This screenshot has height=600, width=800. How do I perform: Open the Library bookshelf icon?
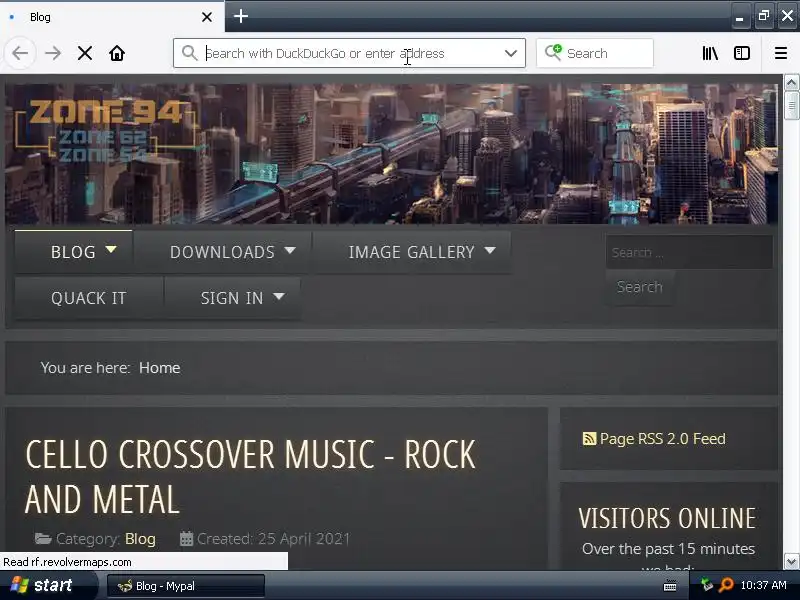(710, 53)
